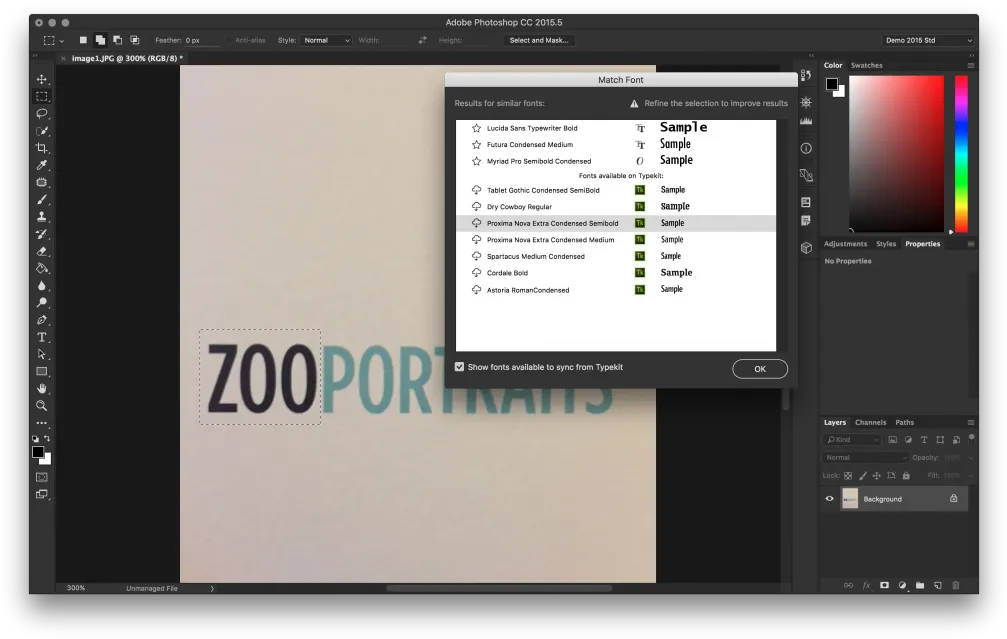Select the Quick Selection tool
The image size is (1007, 639).
pos(42,131)
